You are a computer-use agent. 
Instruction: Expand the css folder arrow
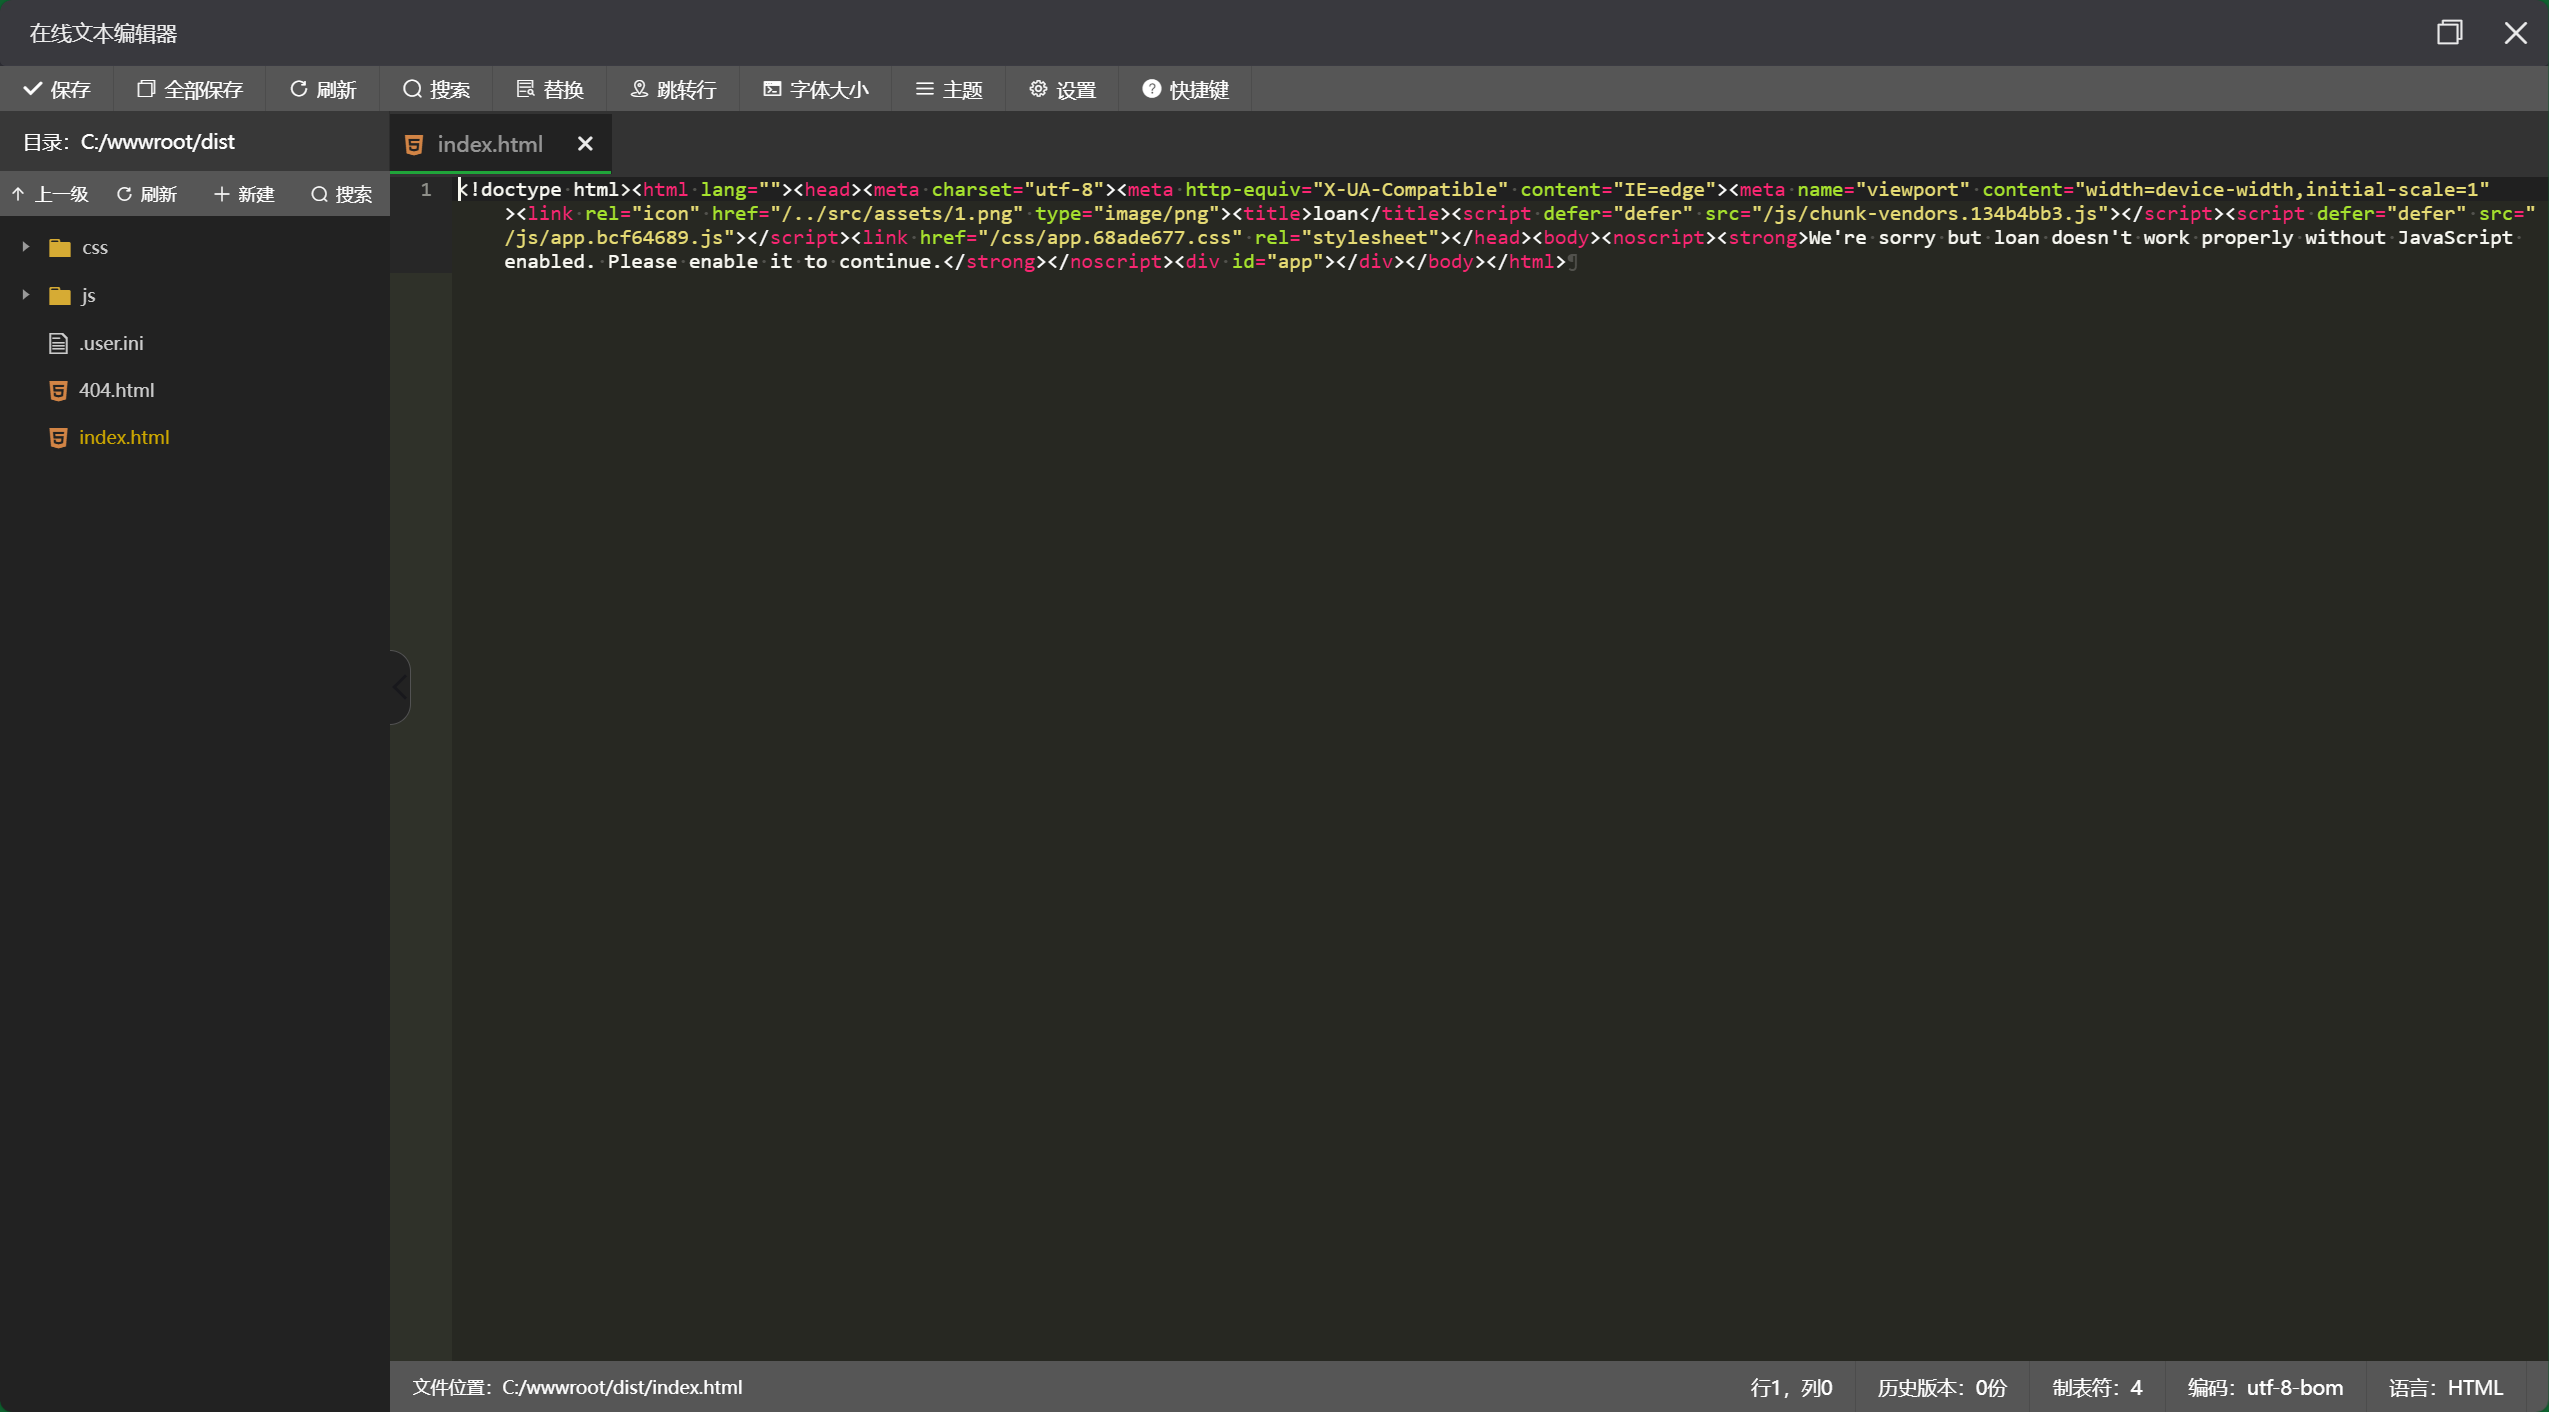click(26, 247)
